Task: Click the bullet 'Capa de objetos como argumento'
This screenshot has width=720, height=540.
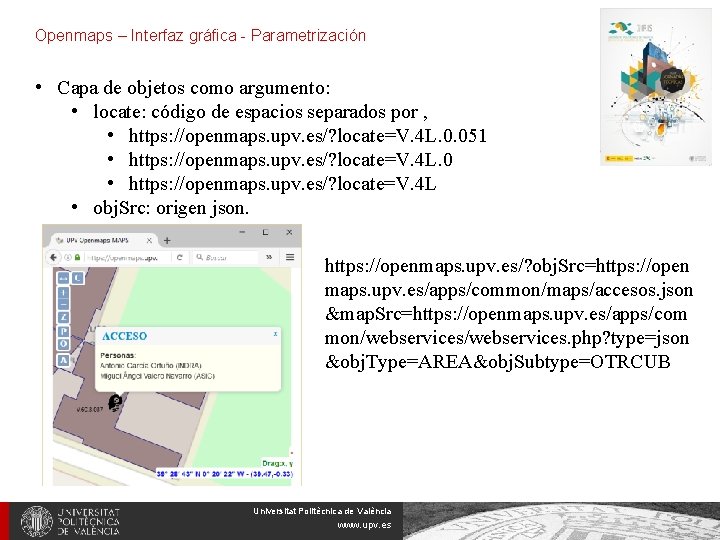Action: [193, 88]
